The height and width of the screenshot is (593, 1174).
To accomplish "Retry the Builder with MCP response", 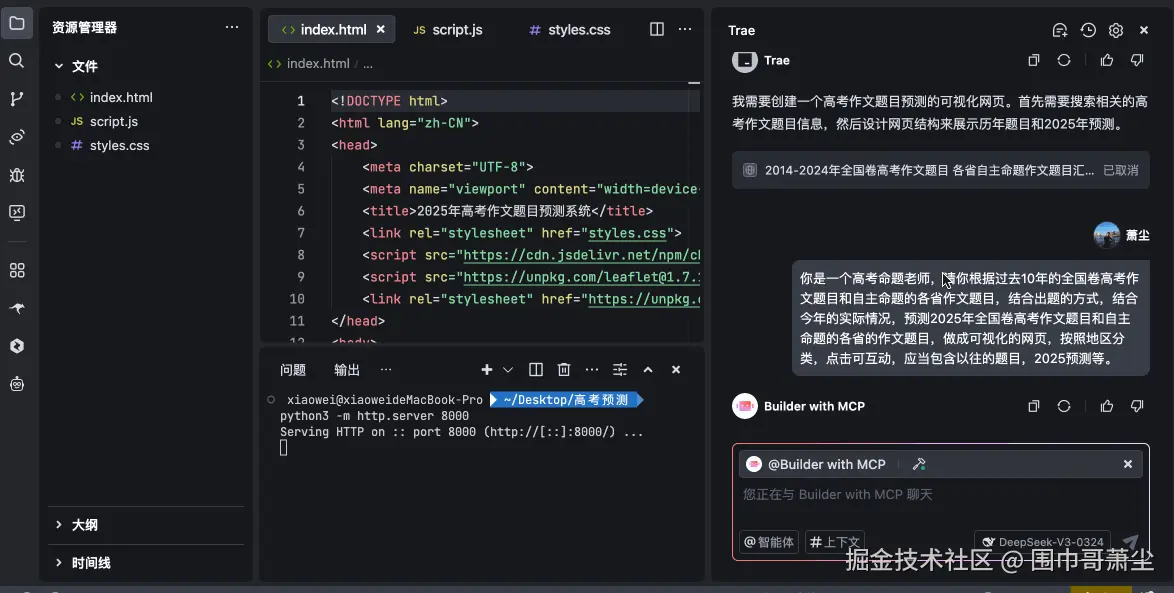I will click(1064, 406).
